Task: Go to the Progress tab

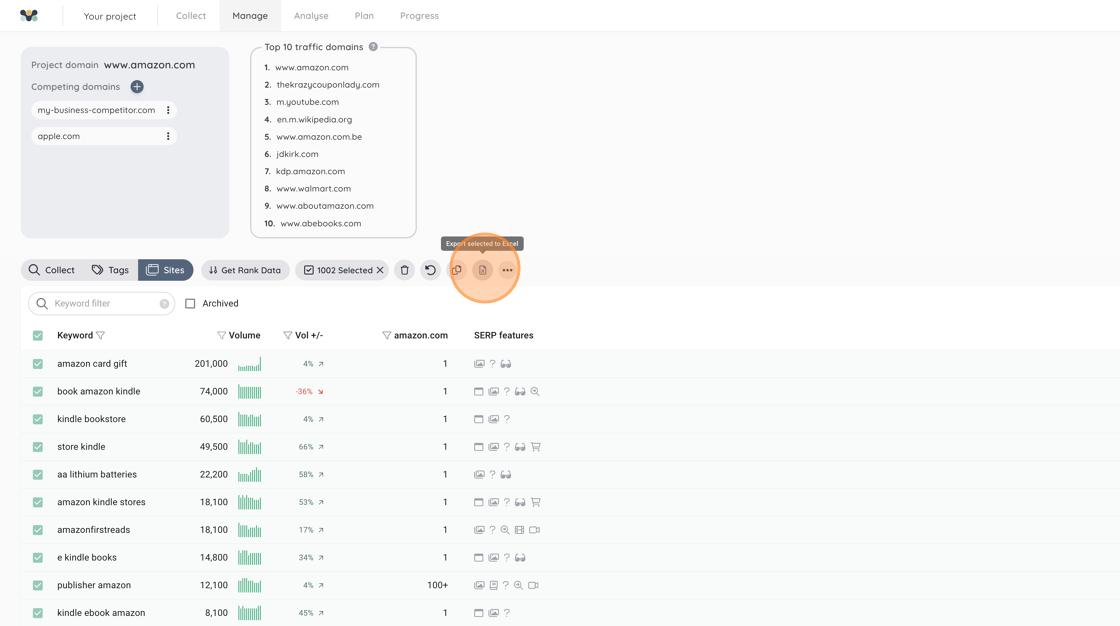Action: click(x=419, y=16)
